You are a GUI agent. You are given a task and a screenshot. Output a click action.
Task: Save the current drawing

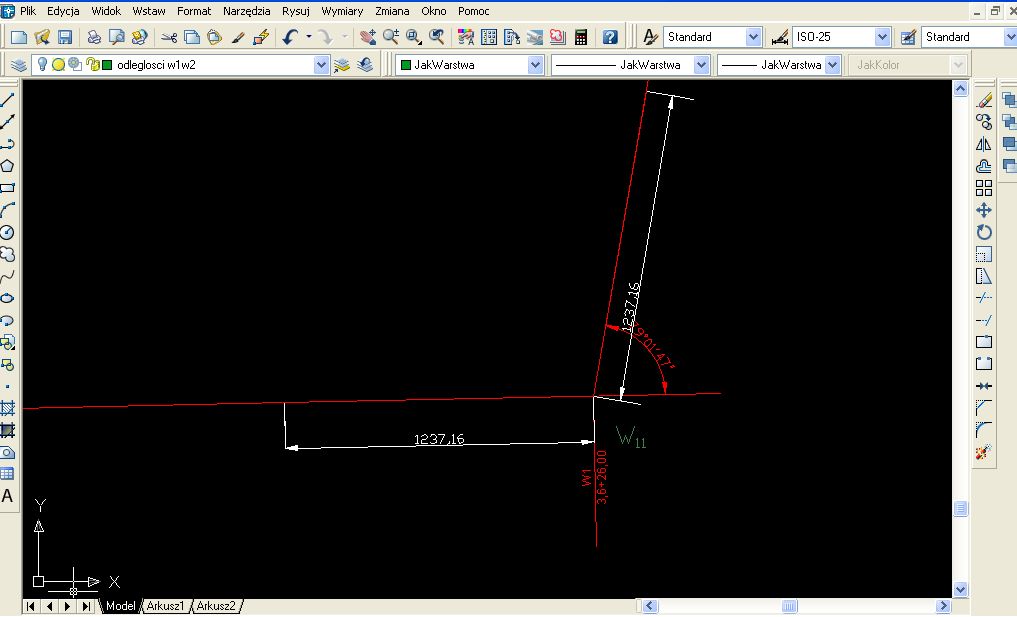(x=65, y=37)
